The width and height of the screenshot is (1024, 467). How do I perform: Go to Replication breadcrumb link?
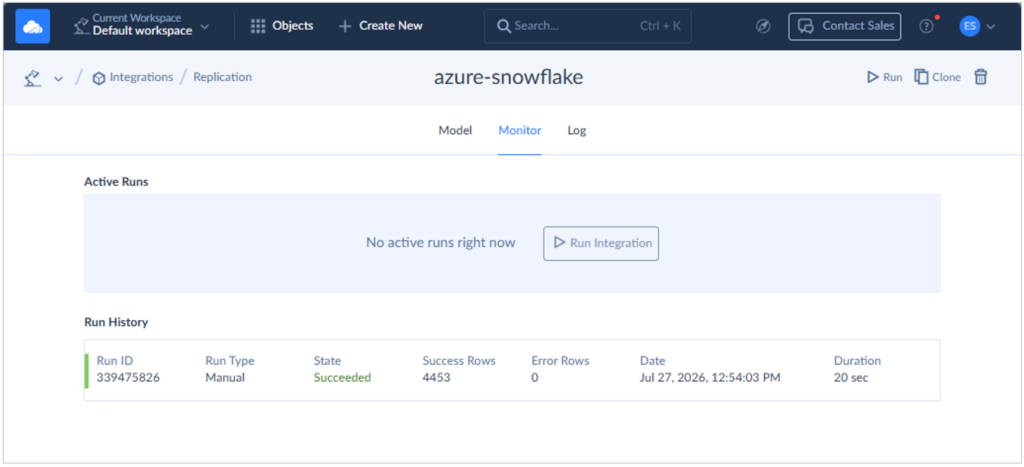pyautogui.click(x=223, y=77)
